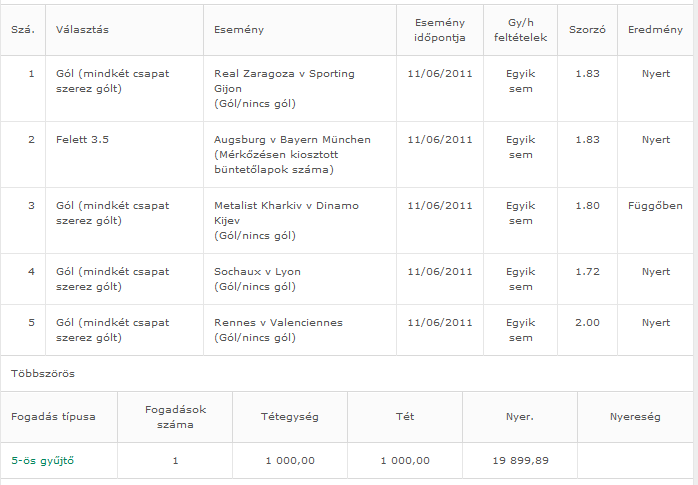Image resolution: width=698 pixels, height=485 pixels.
Task: Select the 1.72 odds value
Action: (x=587, y=271)
